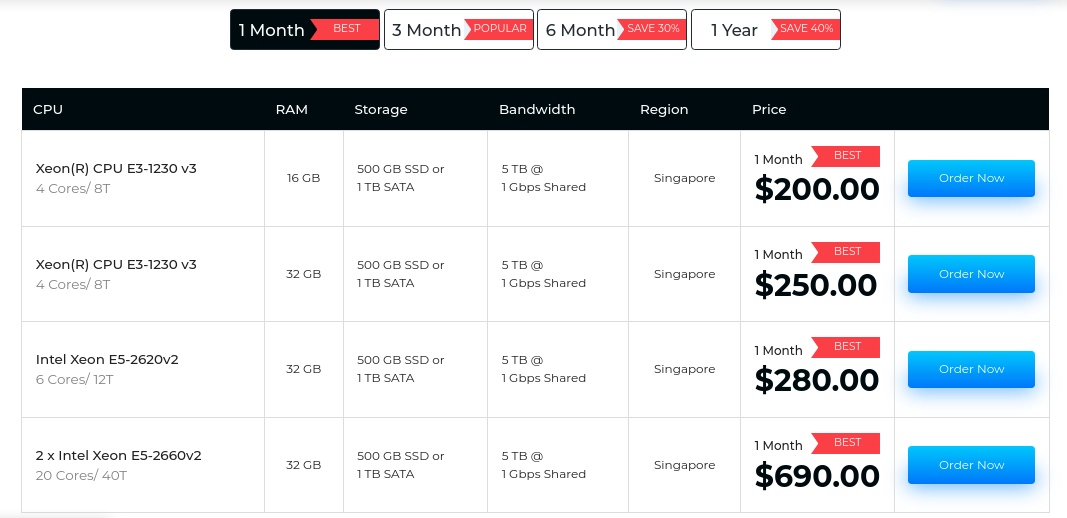Screen dimensions: 1067x518
Task: Order the $250.00 server with 32 GB RAM
Action: (970, 274)
